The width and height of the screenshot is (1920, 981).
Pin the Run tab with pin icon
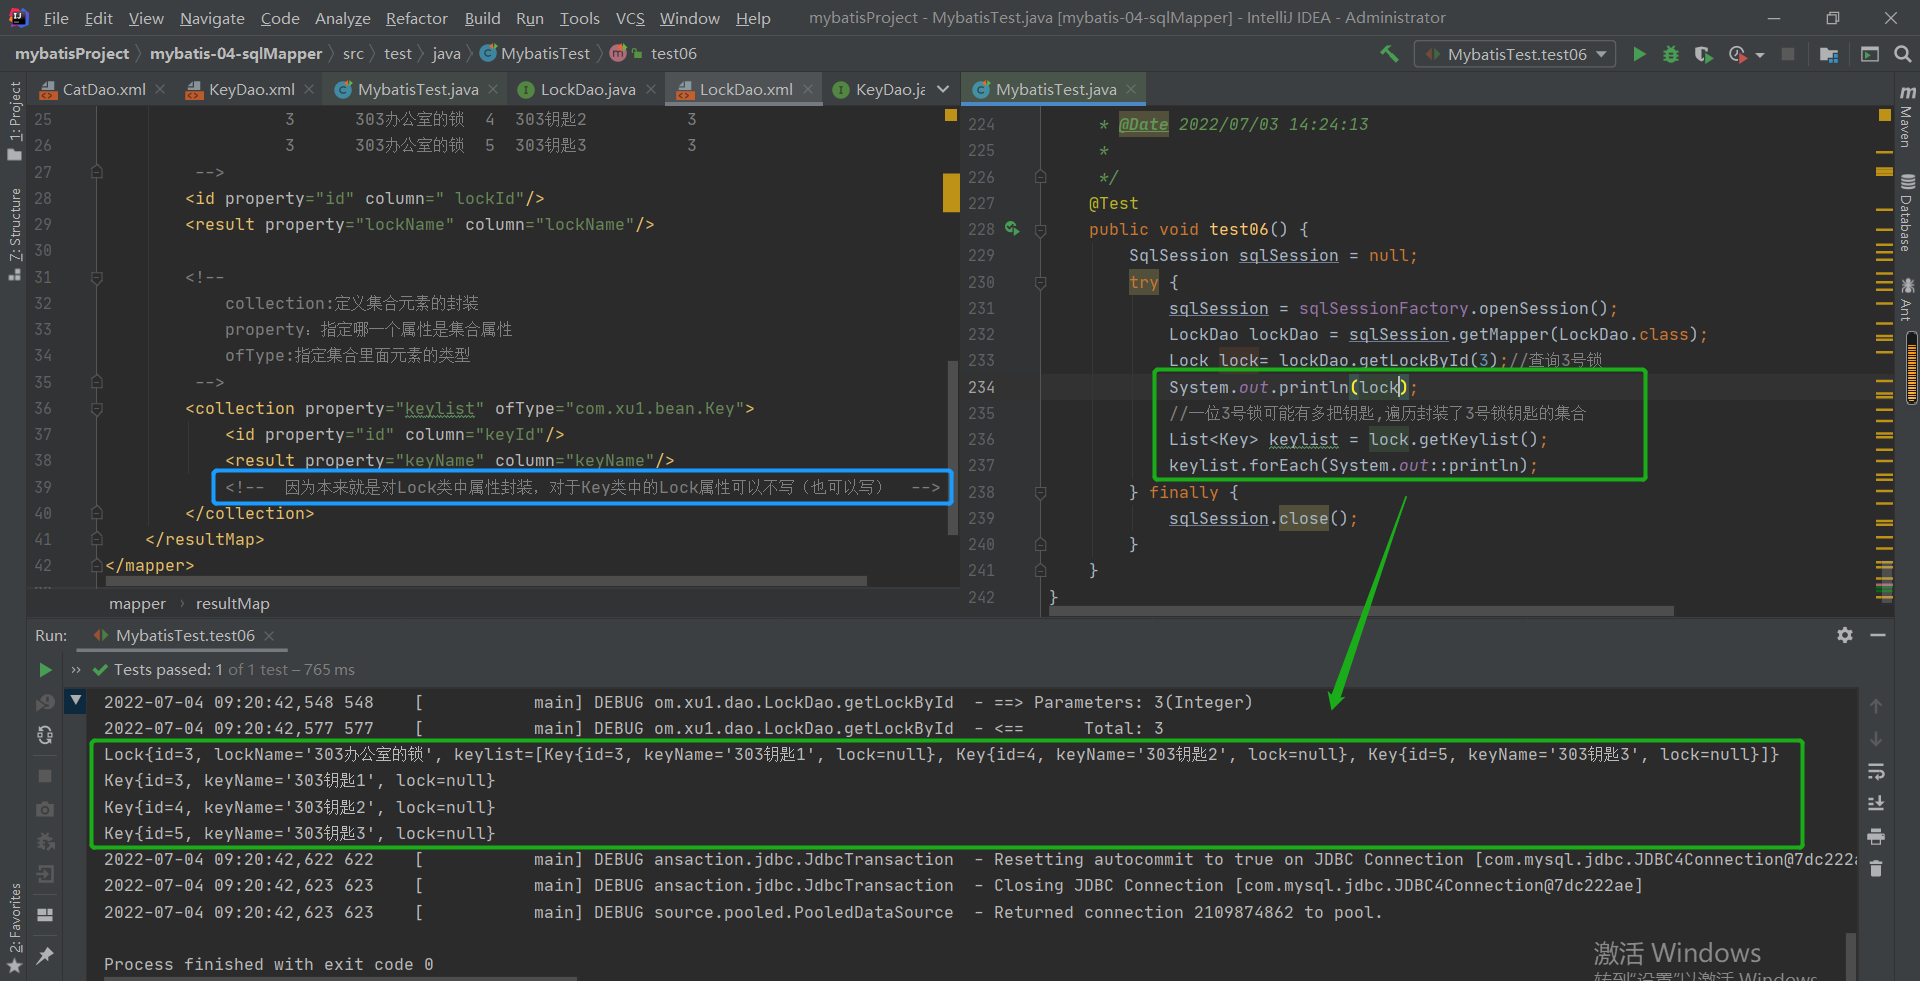coord(45,956)
